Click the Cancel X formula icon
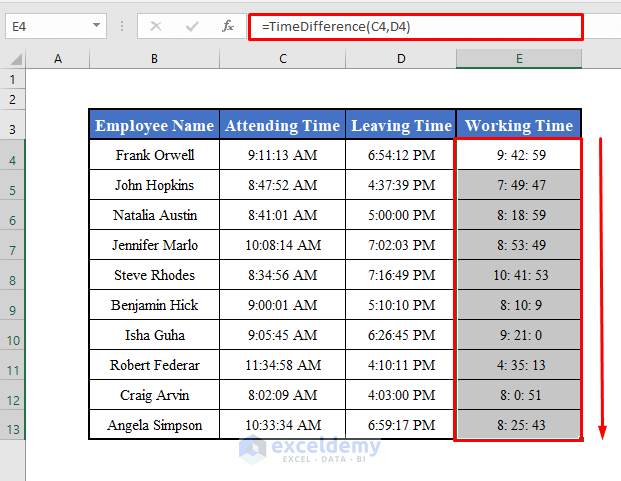Image resolution: width=621 pixels, height=481 pixels. coord(156,27)
